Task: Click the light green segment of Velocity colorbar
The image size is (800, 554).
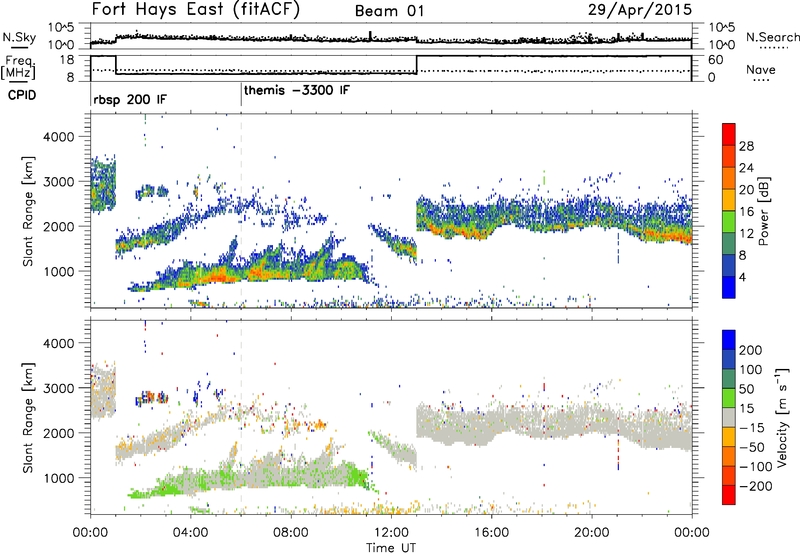Action: tap(729, 398)
